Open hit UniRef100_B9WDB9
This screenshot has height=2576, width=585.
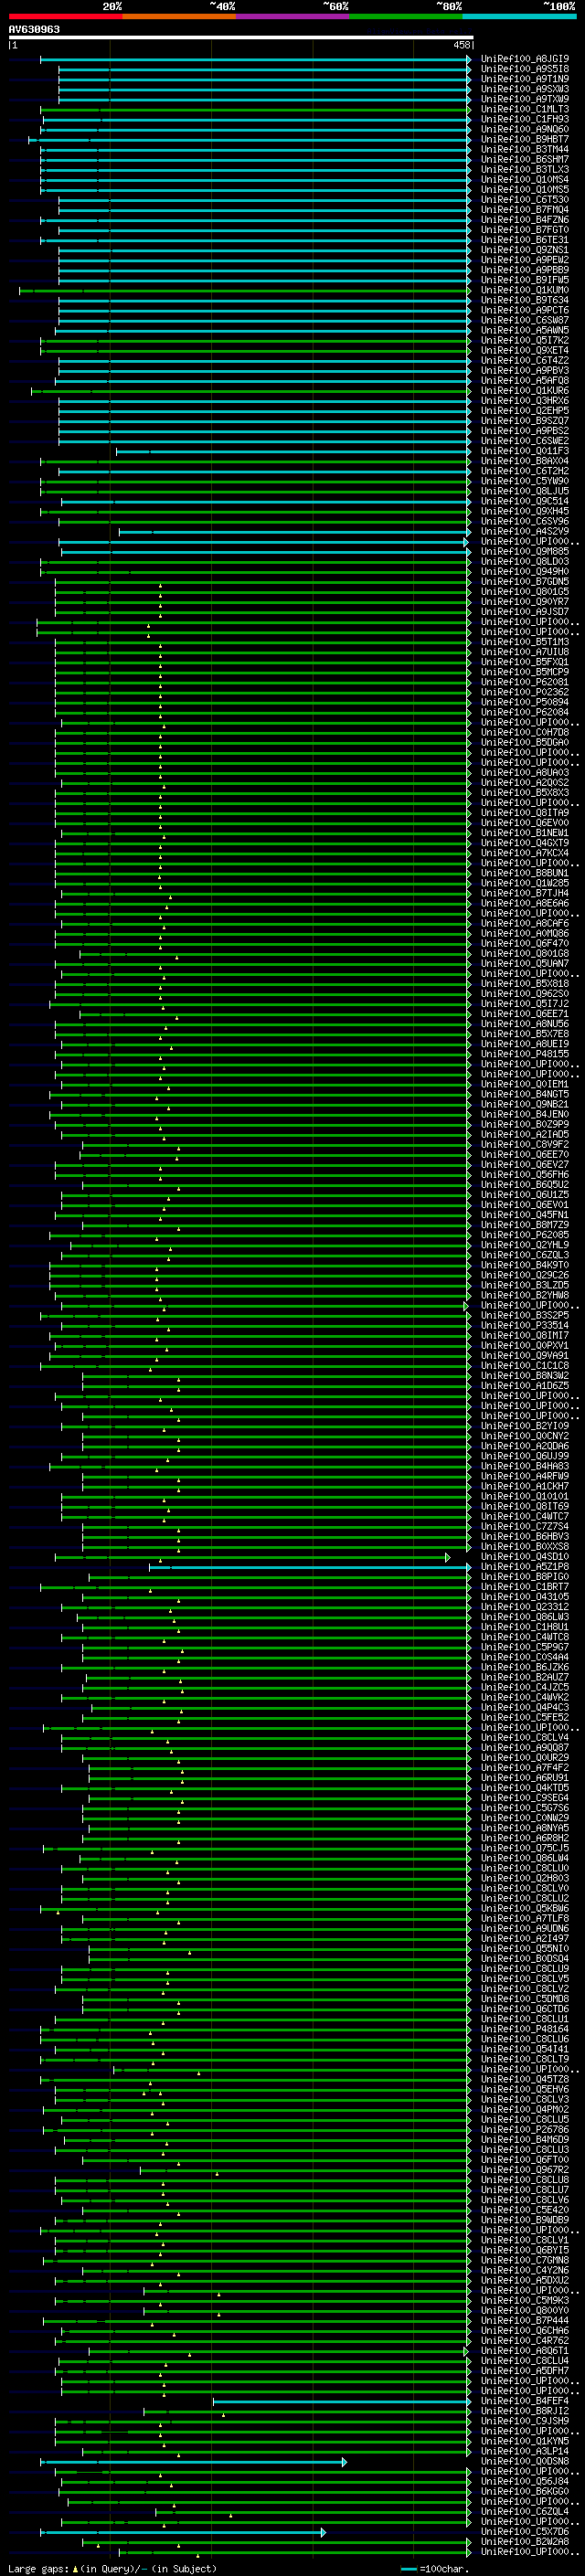pyautogui.click(x=525, y=2221)
